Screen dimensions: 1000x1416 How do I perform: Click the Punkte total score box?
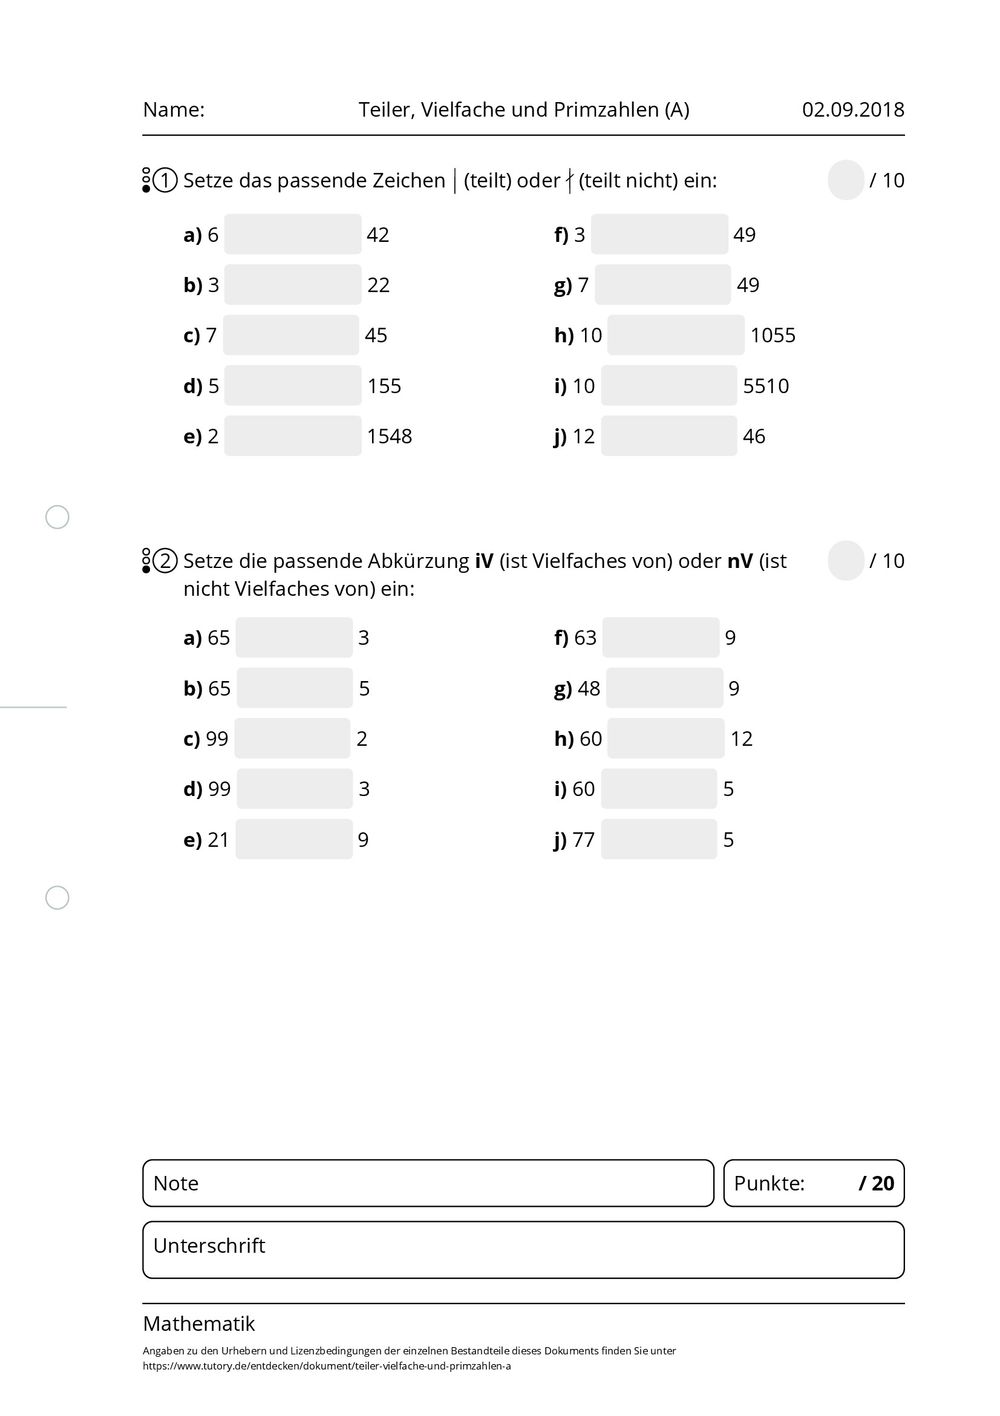point(814,1184)
